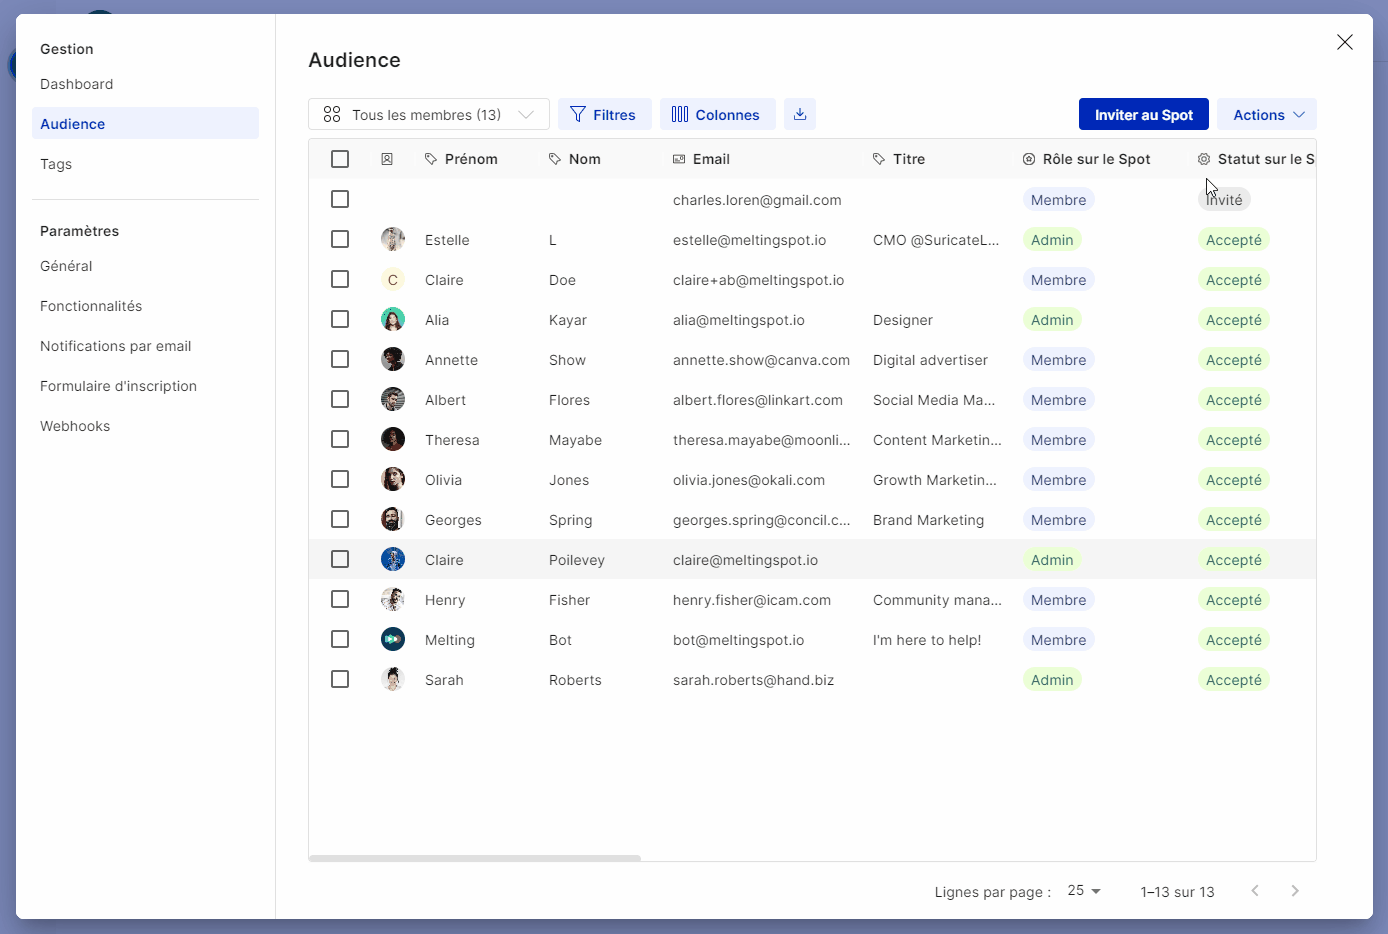The image size is (1388, 934).
Task: Click the funnel Filtres button
Action: [x=604, y=115]
